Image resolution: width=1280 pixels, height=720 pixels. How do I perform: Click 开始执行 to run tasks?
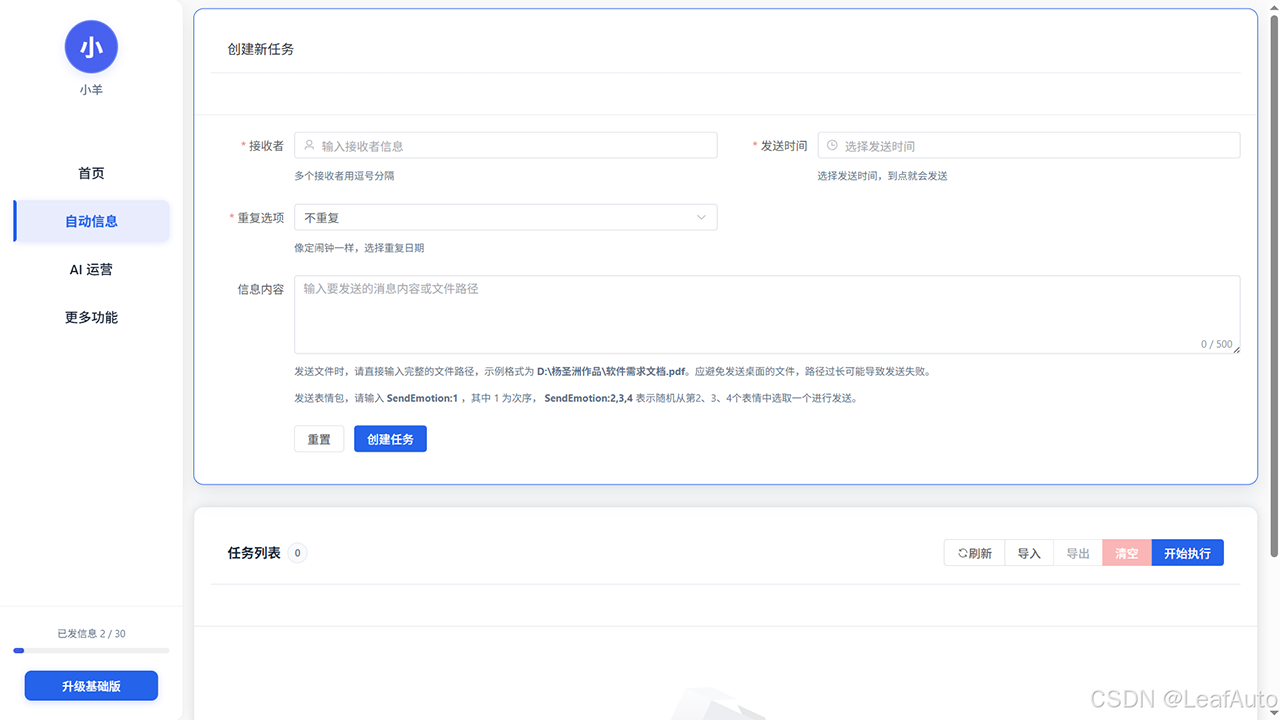click(x=1187, y=552)
